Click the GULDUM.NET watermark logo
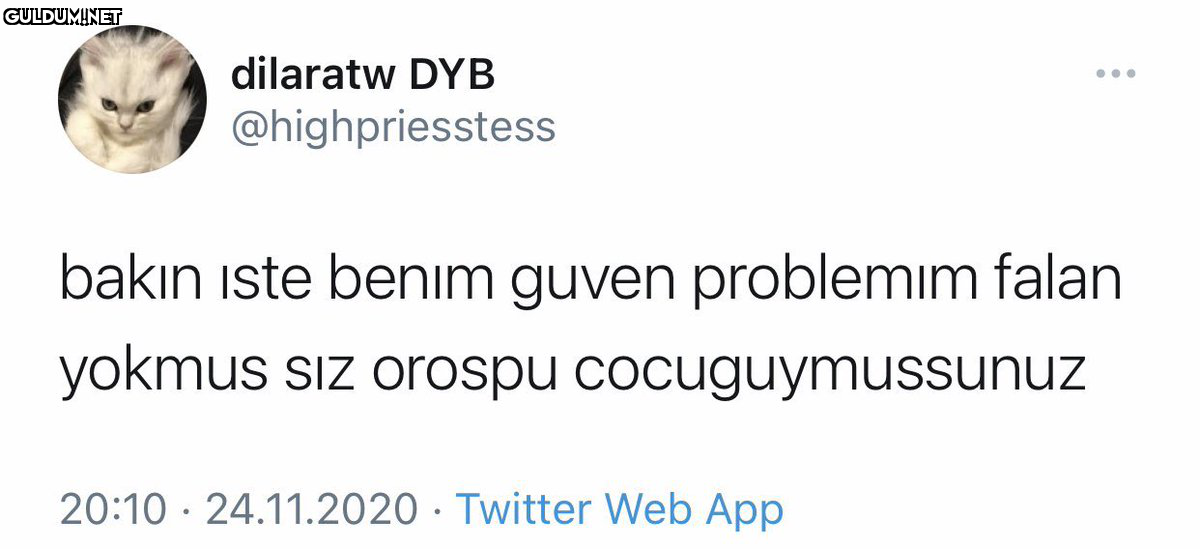1200x549 pixels. click(x=61, y=16)
